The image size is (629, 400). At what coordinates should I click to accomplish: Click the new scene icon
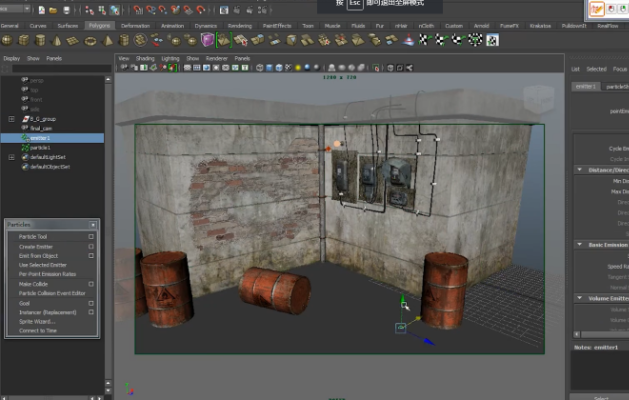click(42, 10)
